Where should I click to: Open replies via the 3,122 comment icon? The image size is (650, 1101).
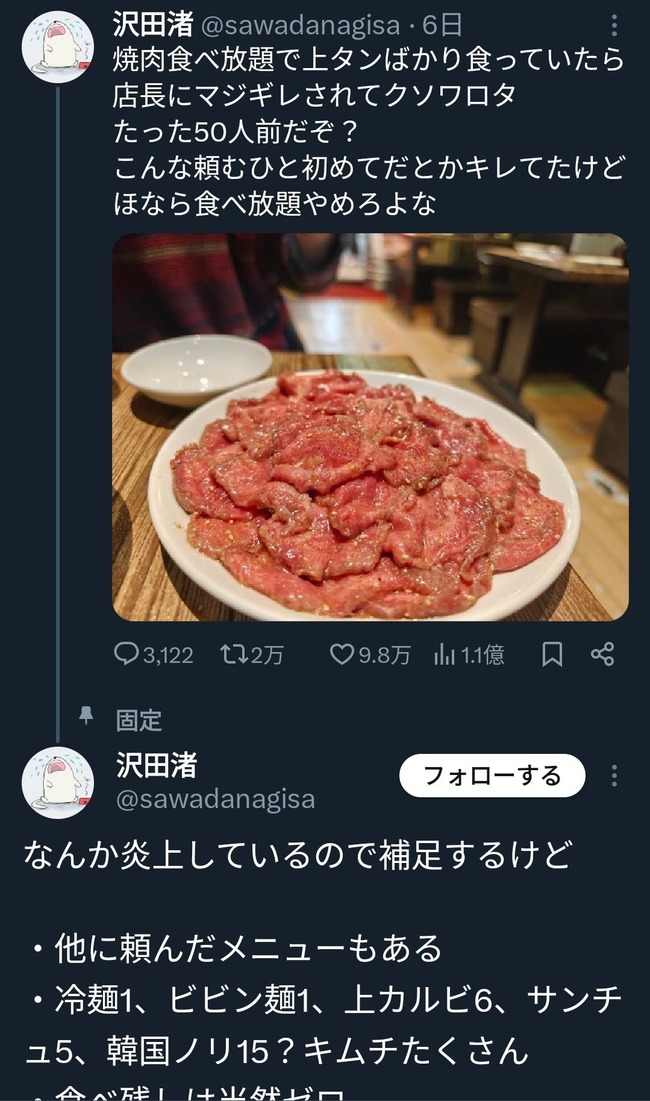coord(127,654)
